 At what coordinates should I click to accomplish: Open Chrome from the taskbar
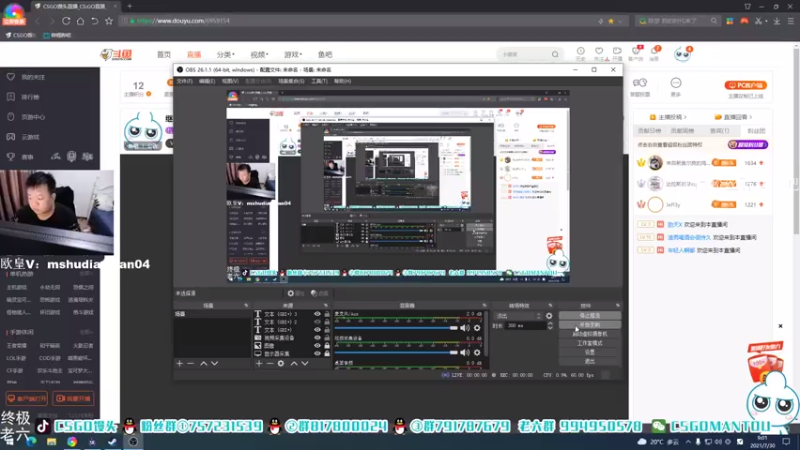click(x=72, y=442)
